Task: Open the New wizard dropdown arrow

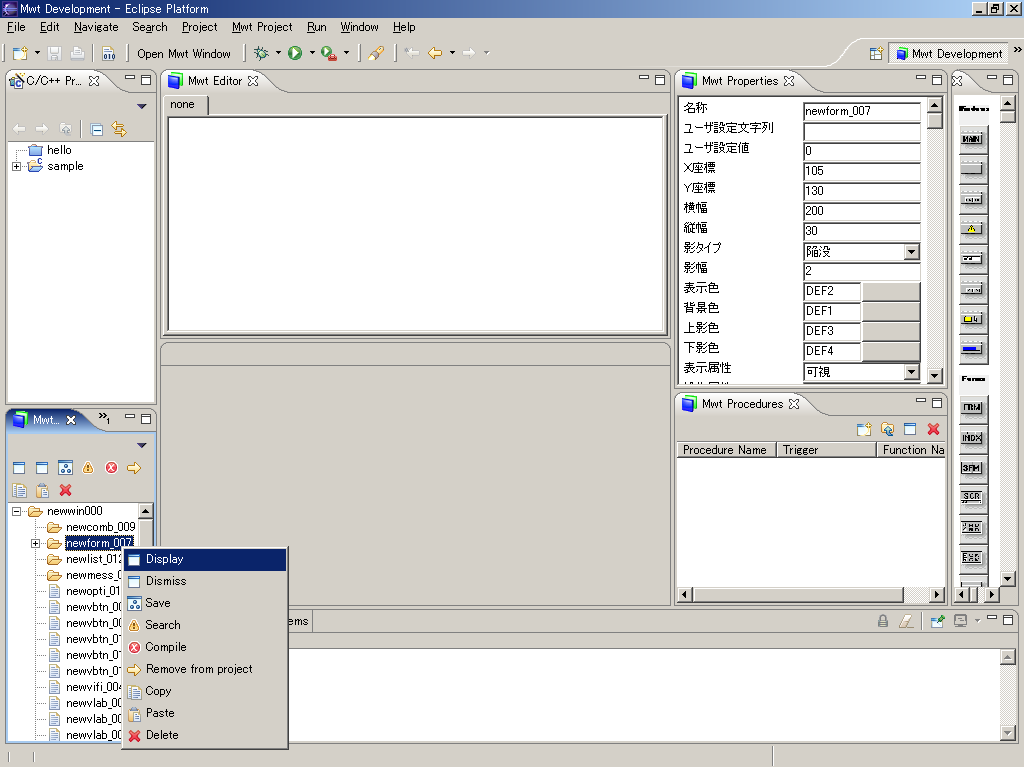Action: (37, 53)
